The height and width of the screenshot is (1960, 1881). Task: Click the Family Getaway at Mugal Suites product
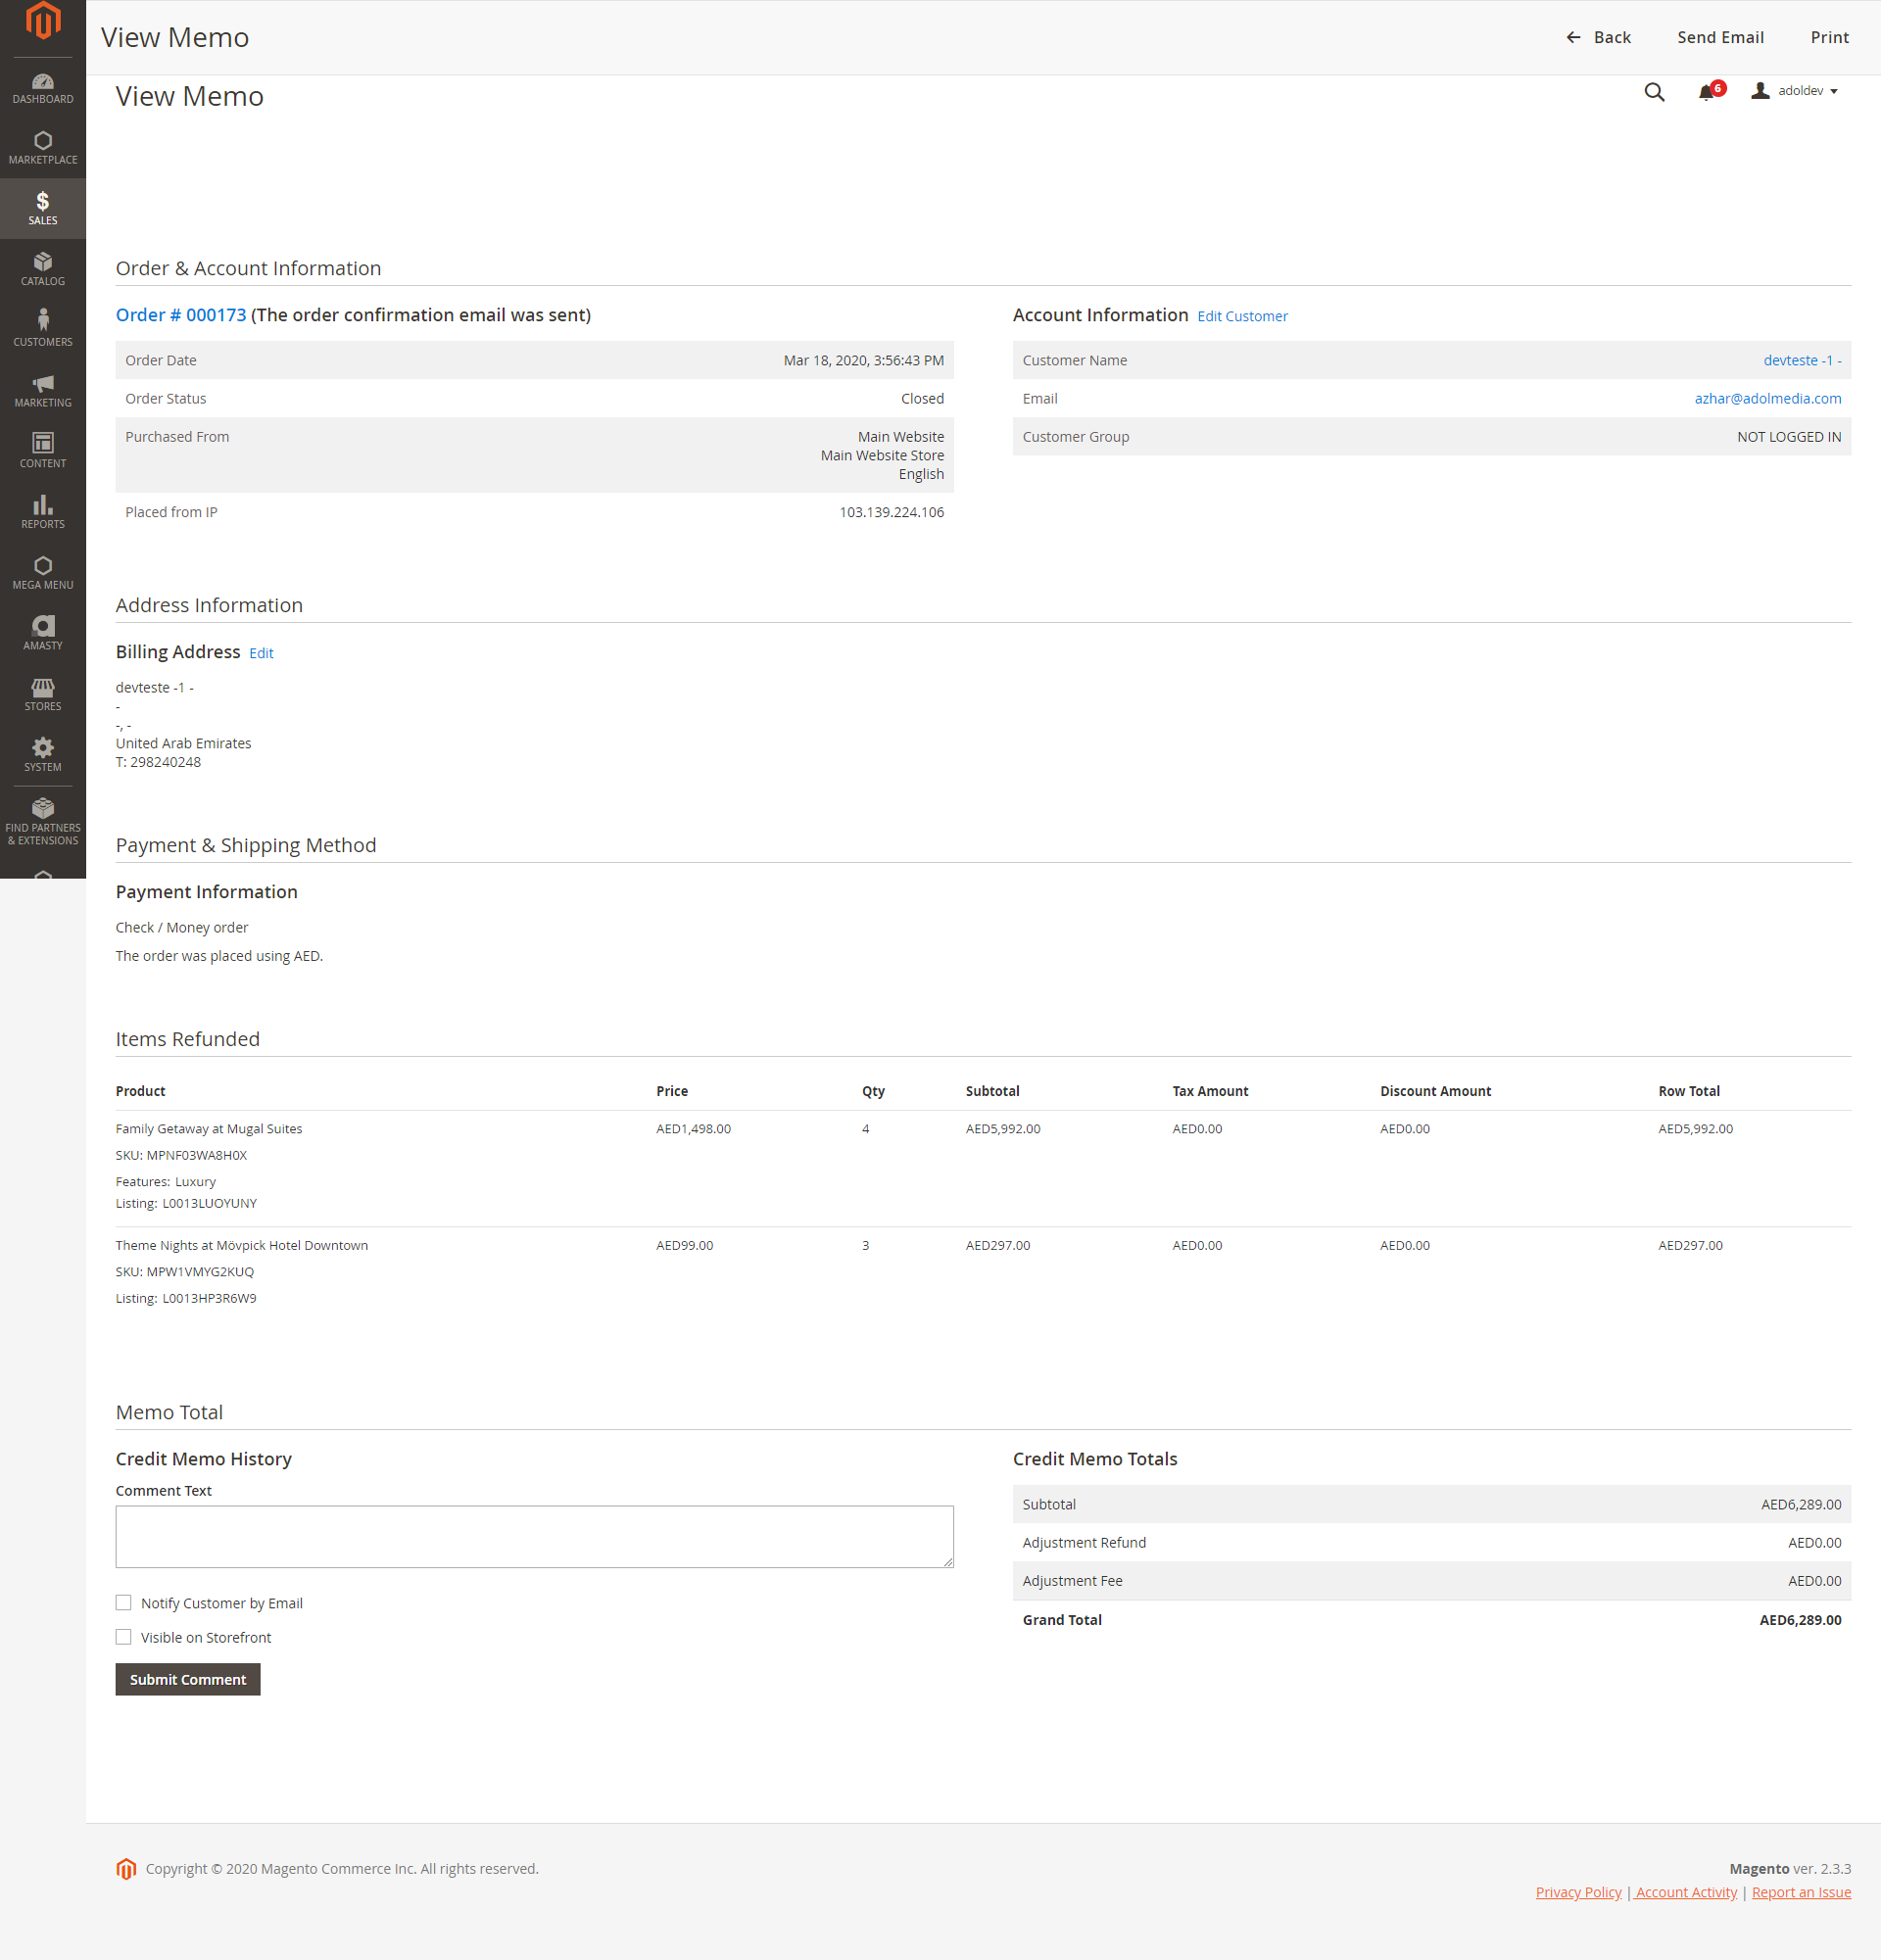[209, 1128]
